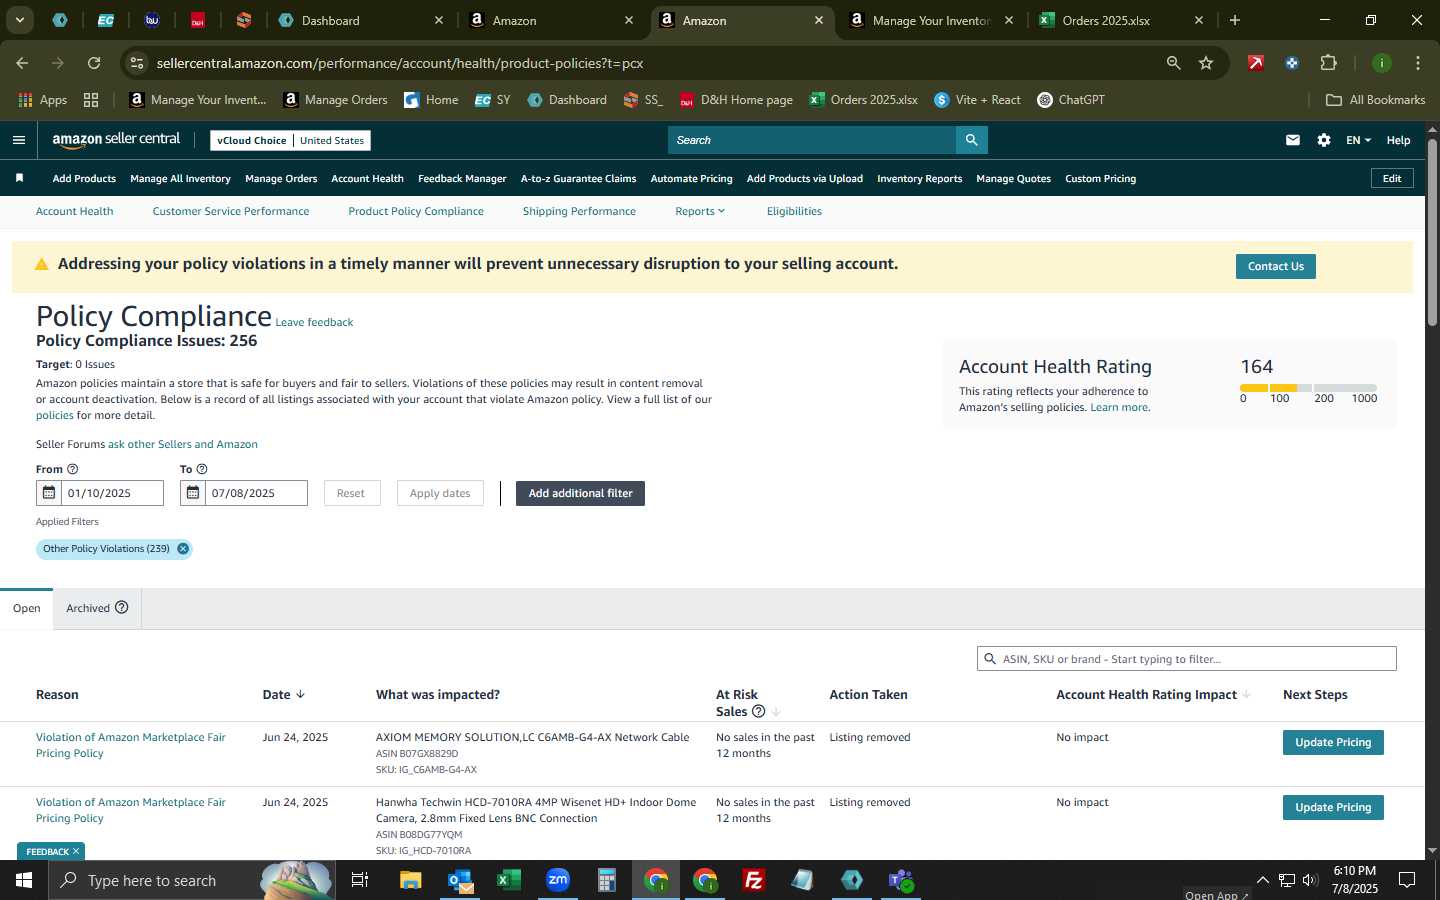Click the To date calendar icon
This screenshot has width=1440, height=900.
pyautogui.click(x=193, y=493)
